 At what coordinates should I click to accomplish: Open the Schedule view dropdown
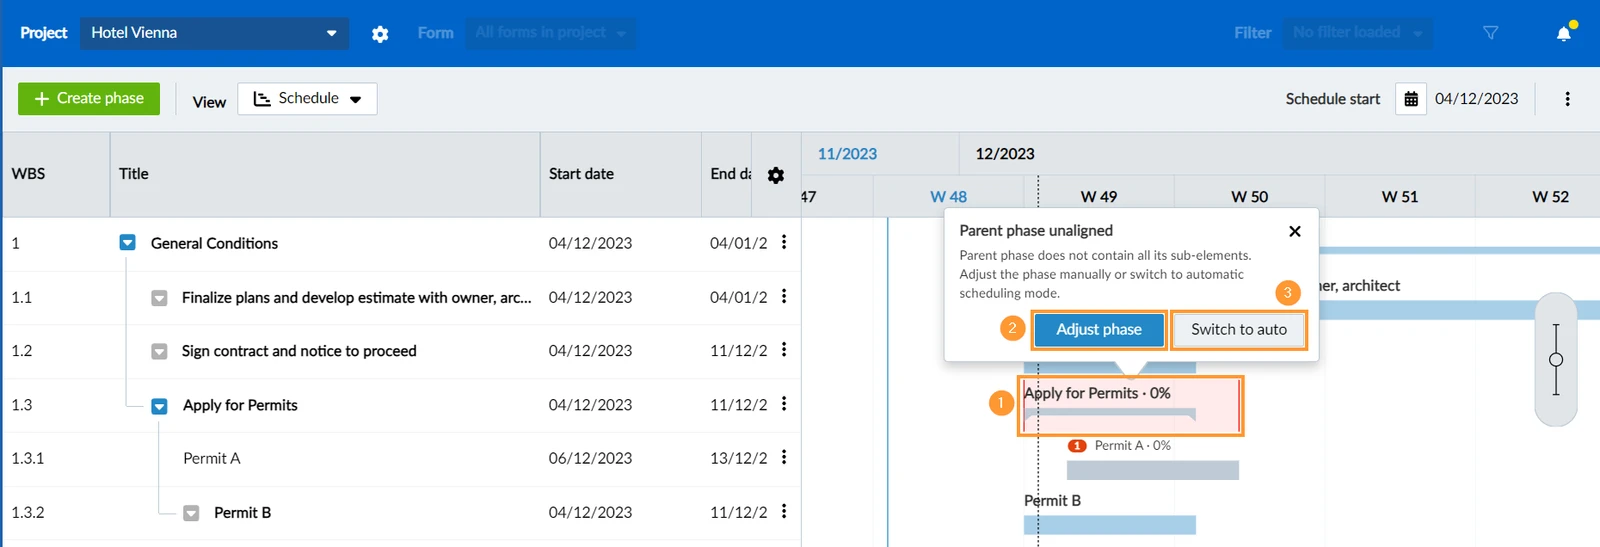[x=307, y=99]
